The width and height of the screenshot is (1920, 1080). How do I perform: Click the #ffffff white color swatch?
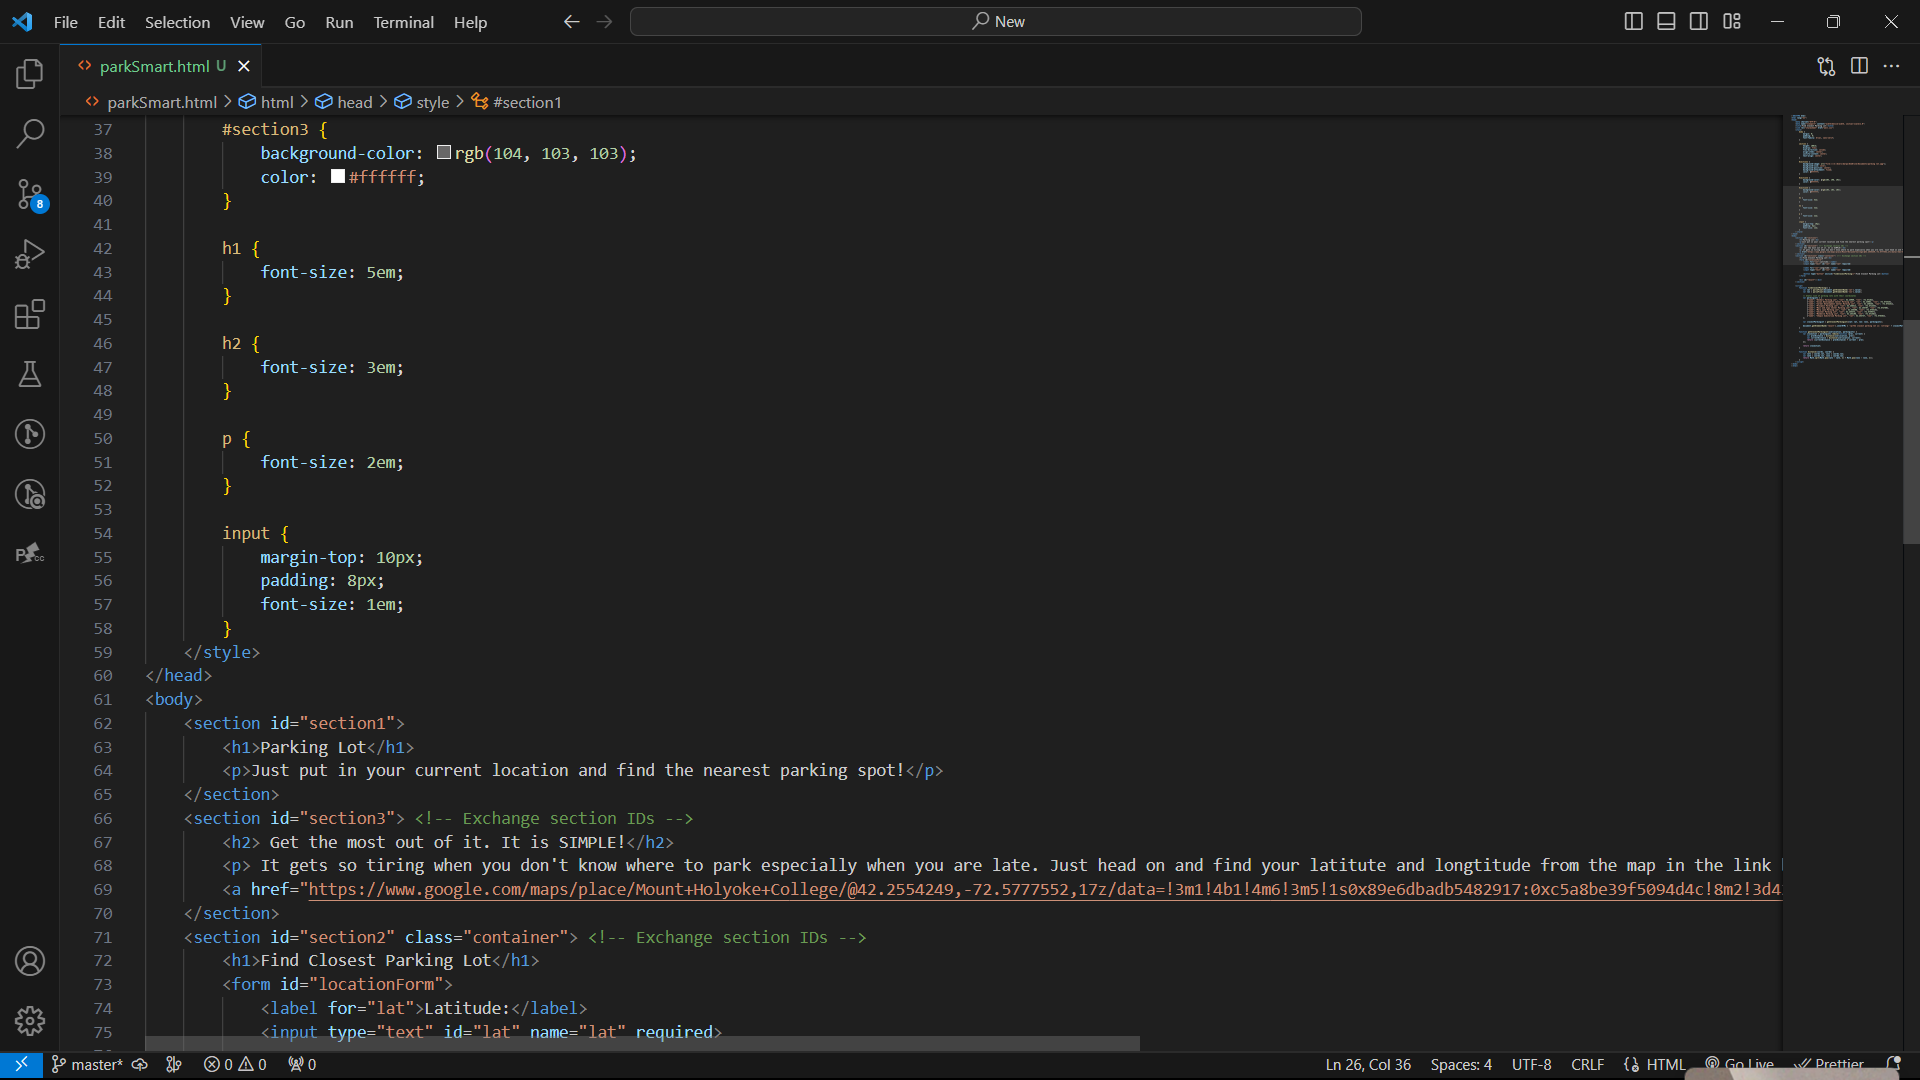pos(338,177)
